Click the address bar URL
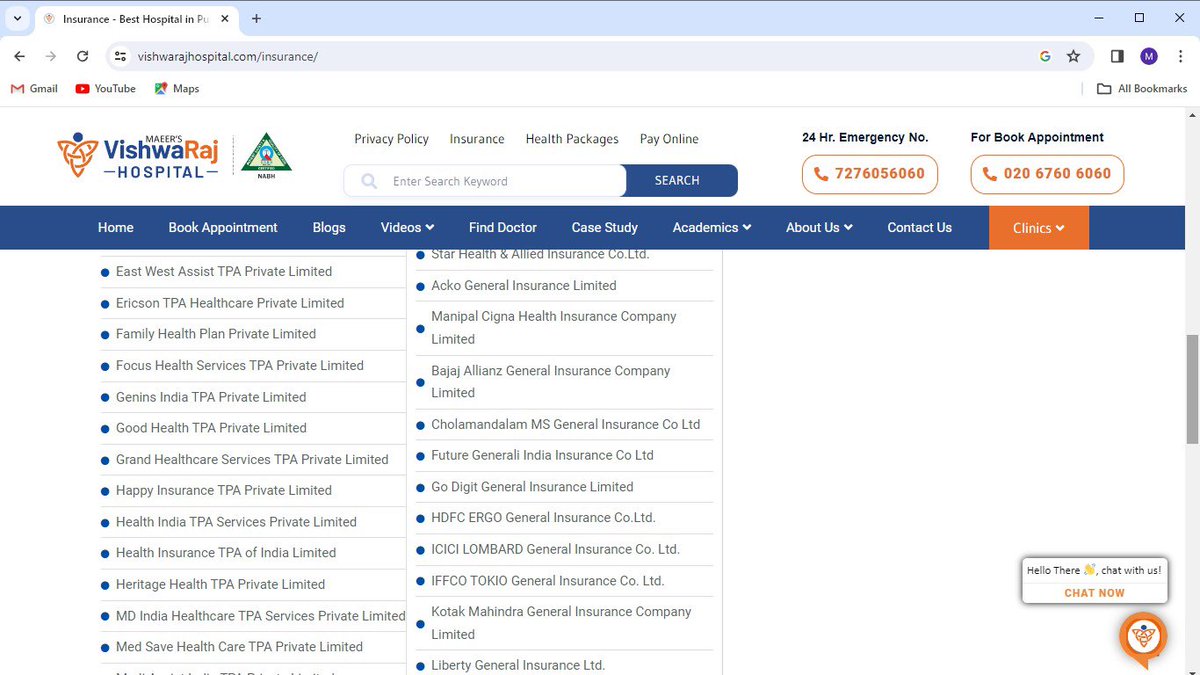 228,56
